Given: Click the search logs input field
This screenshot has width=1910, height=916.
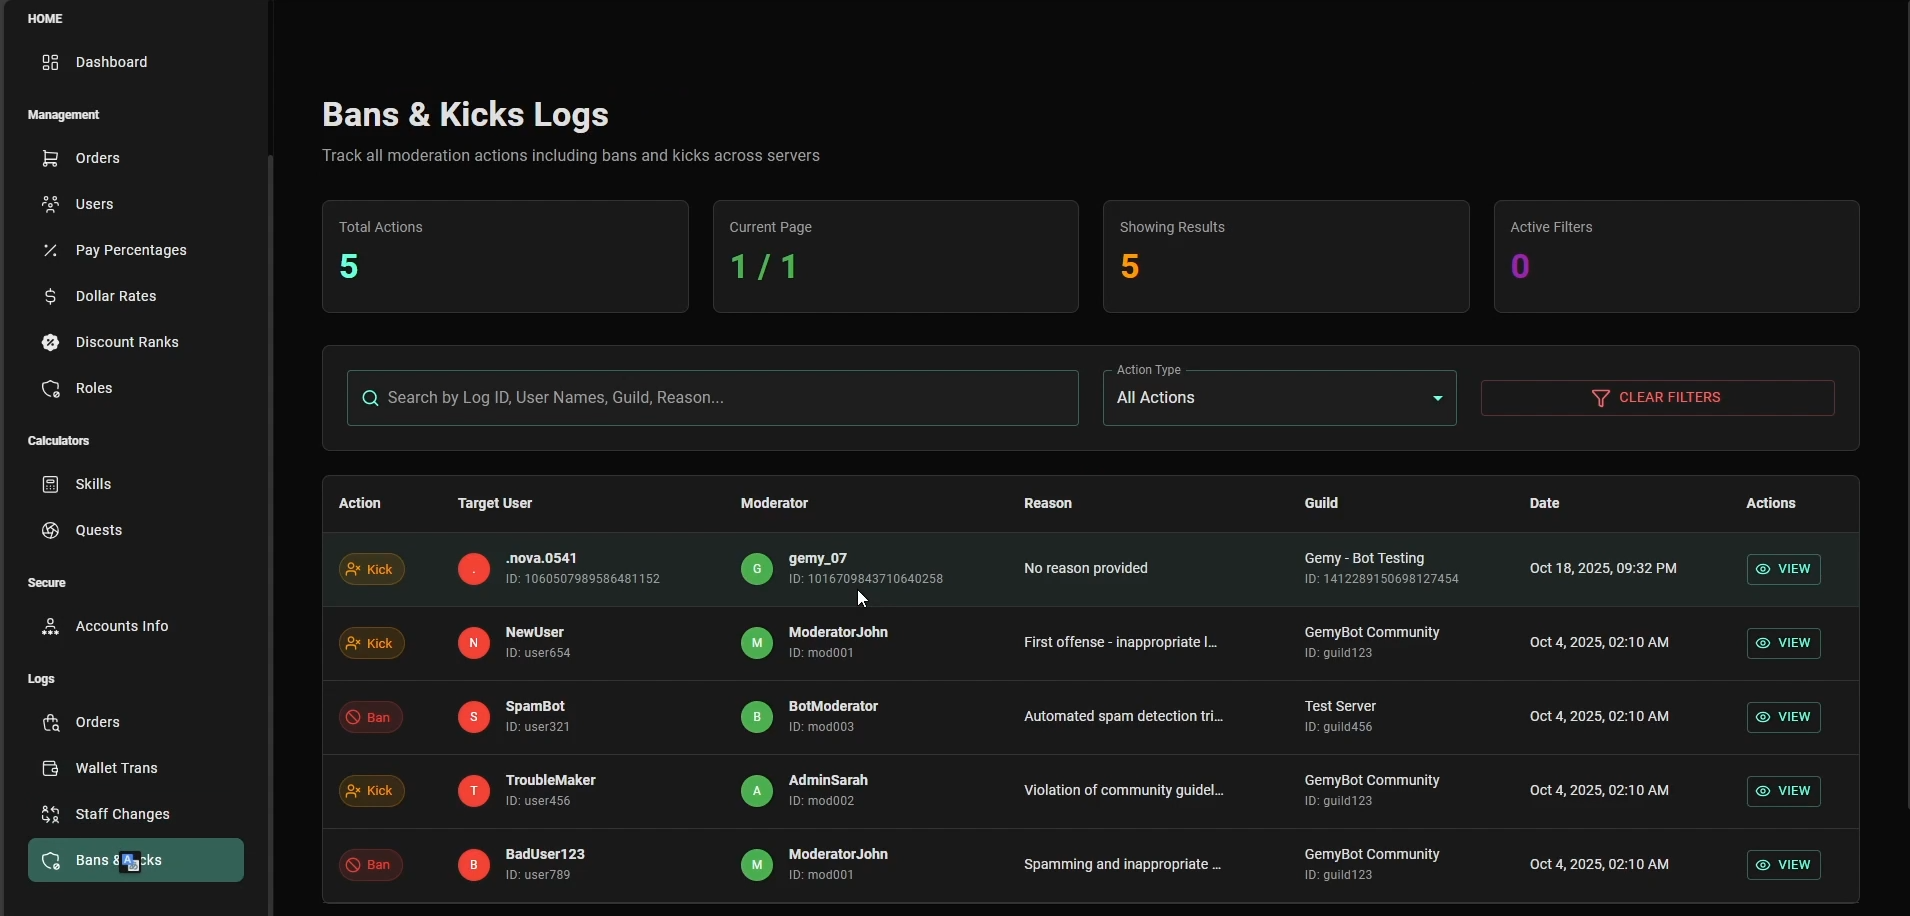Looking at the screenshot, I should [712, 398].
